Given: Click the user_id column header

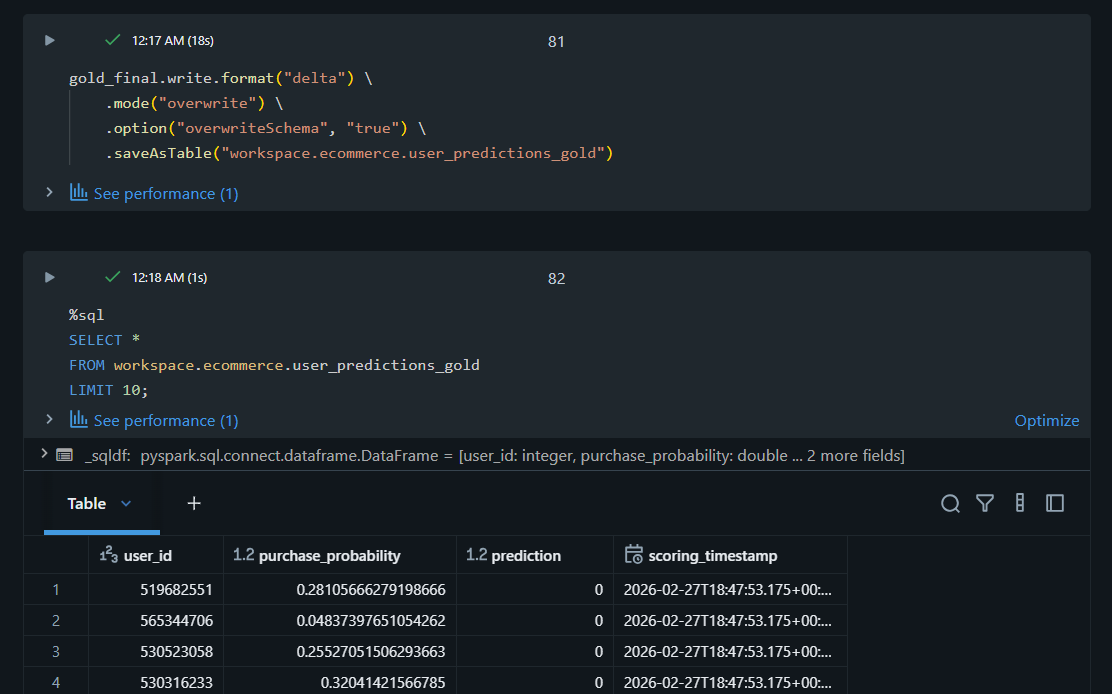Looking at the screenshot, I should tap(156, 555).
